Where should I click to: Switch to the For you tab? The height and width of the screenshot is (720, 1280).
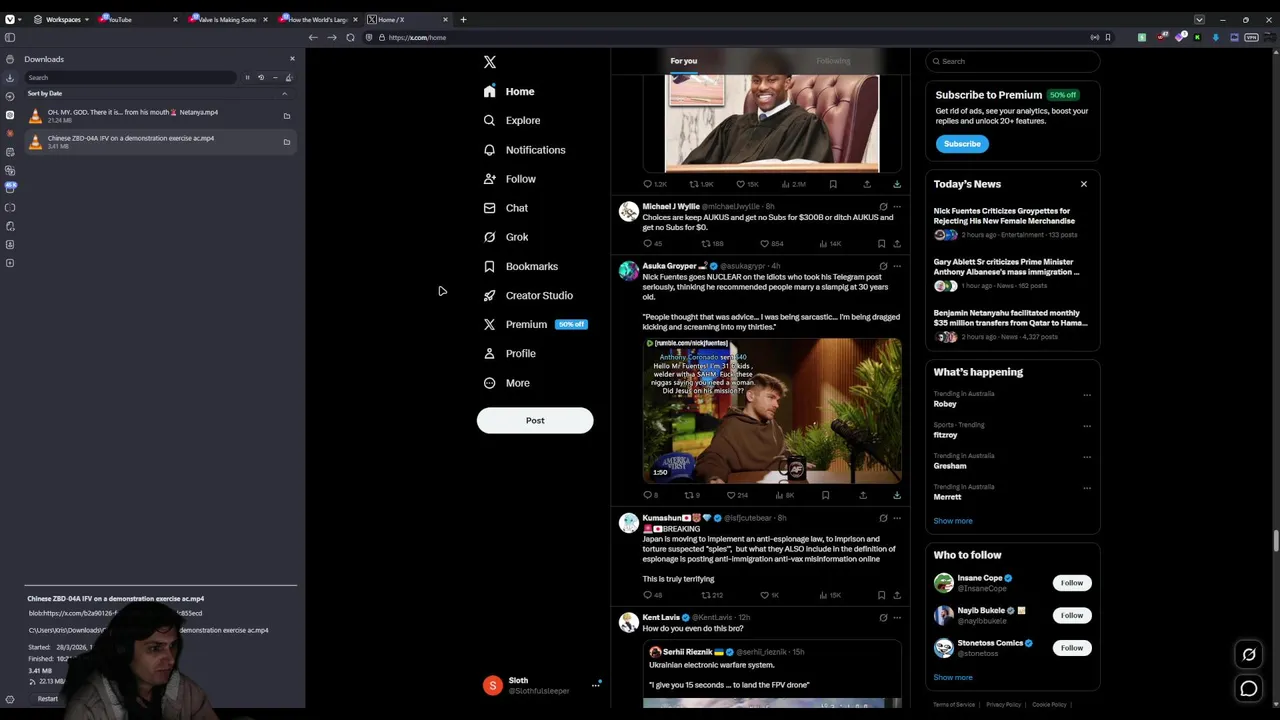pos(684,61)
